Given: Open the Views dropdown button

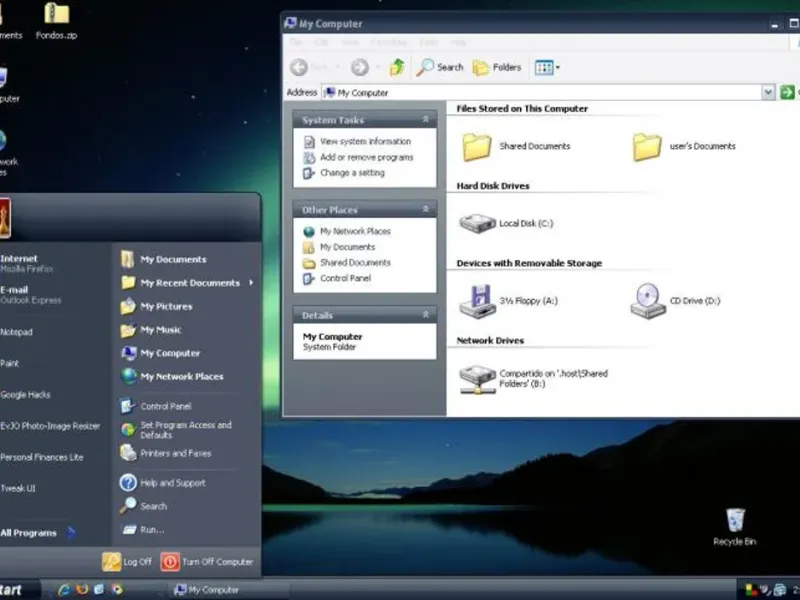Looking at the screenshot, I should (547, 67).
